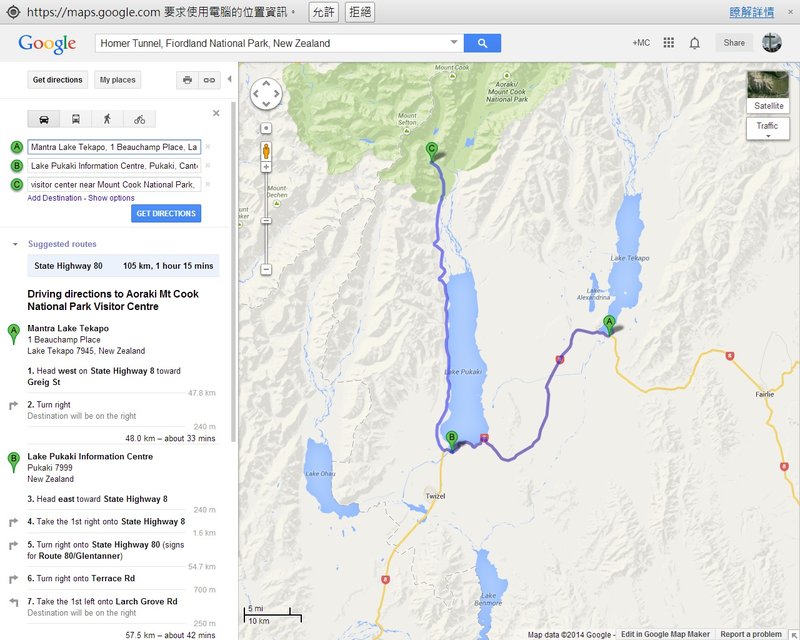Click the print directions icon
Image resolution: width=800 pixels, height=640 pixels.
coord(187,80)
